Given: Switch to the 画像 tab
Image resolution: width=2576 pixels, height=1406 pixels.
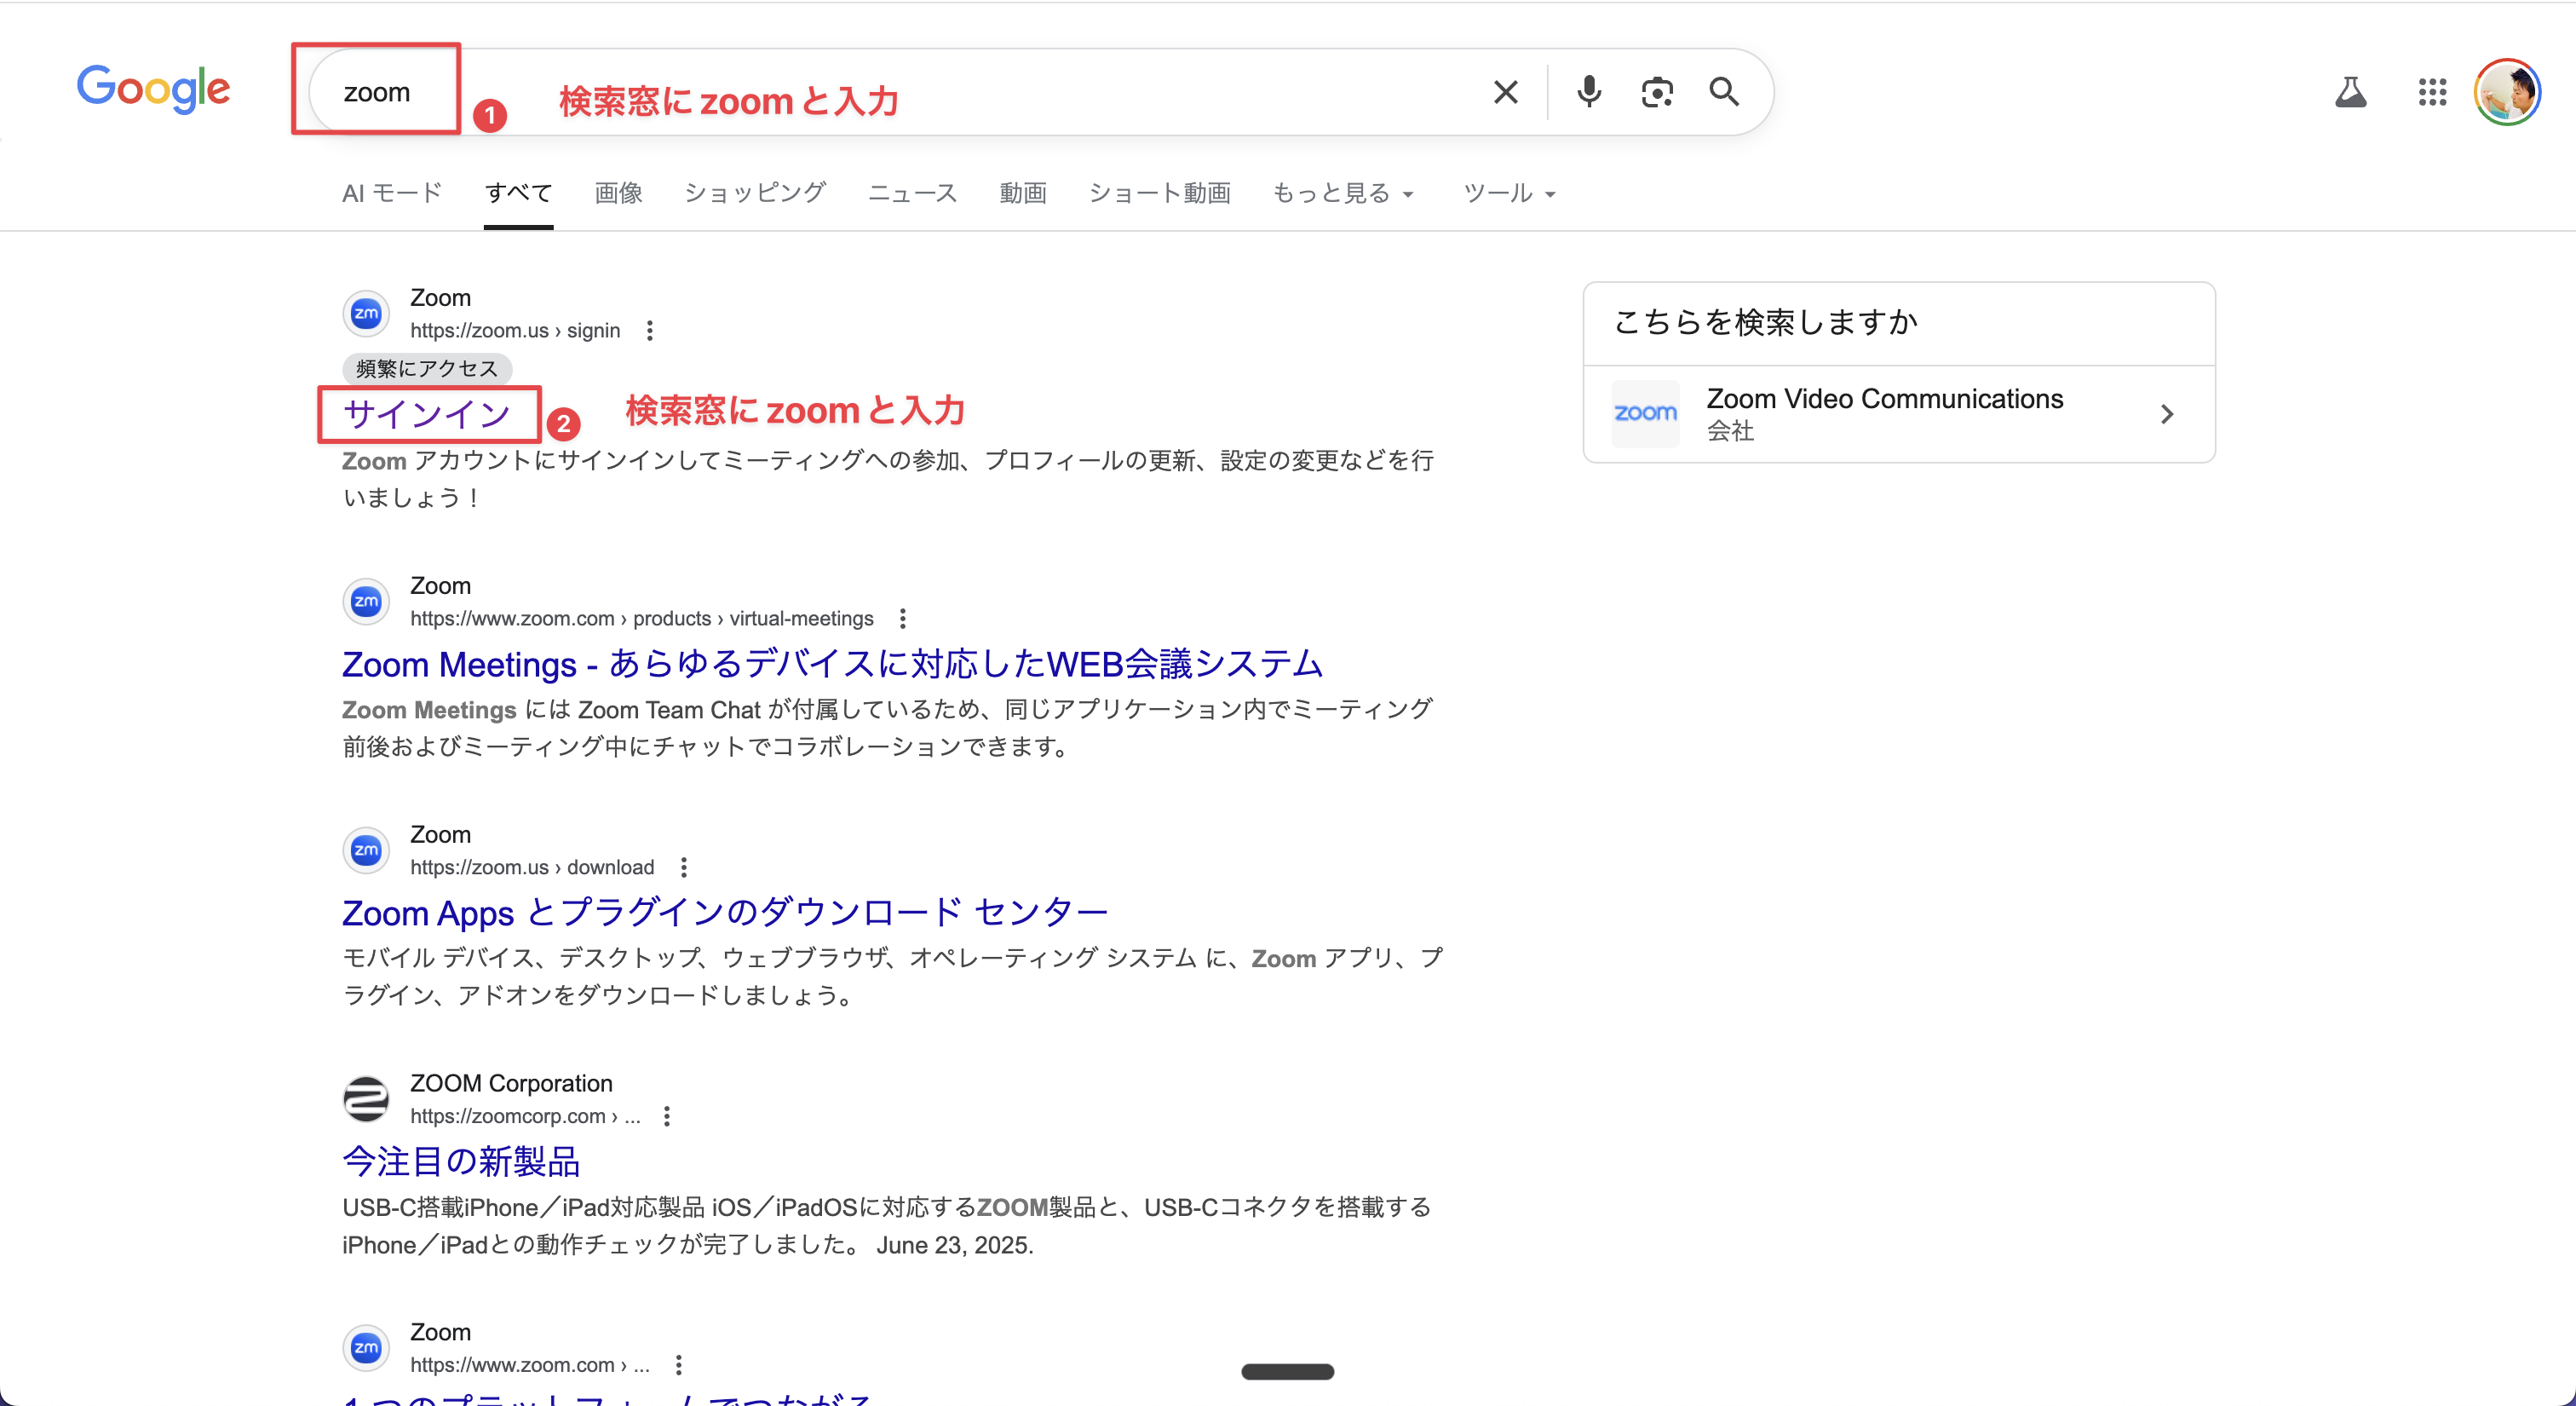Looking at the screenshot, I should coord(618,193).
